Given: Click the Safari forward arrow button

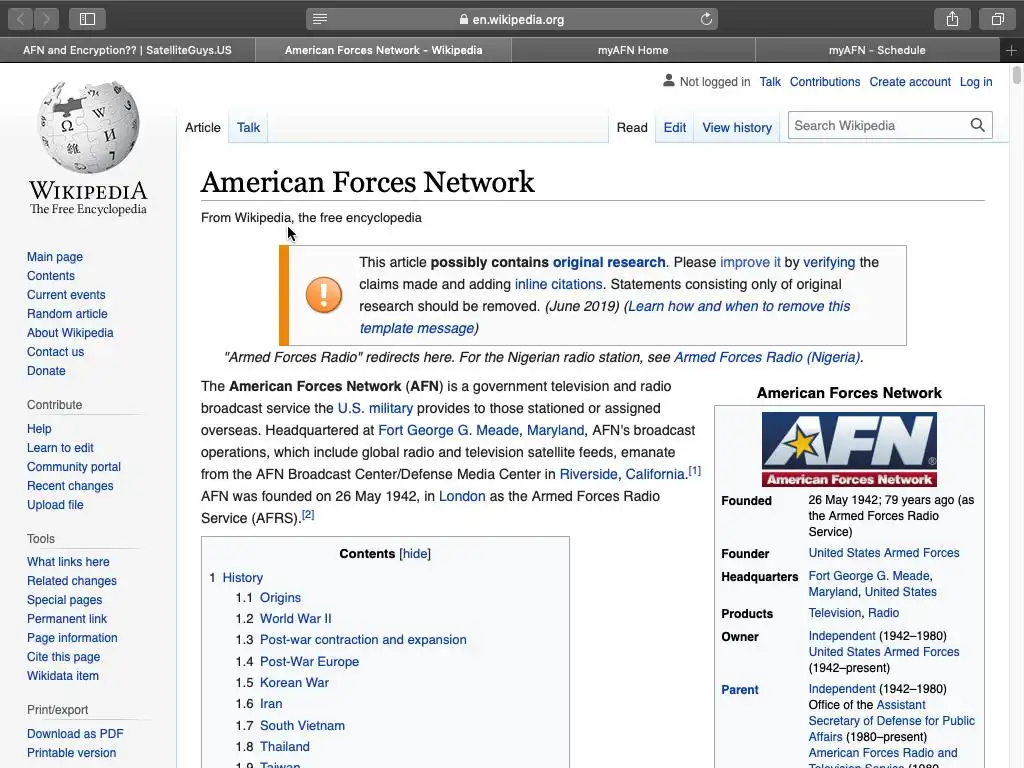Looking at the screenshot, I should 46,19.
